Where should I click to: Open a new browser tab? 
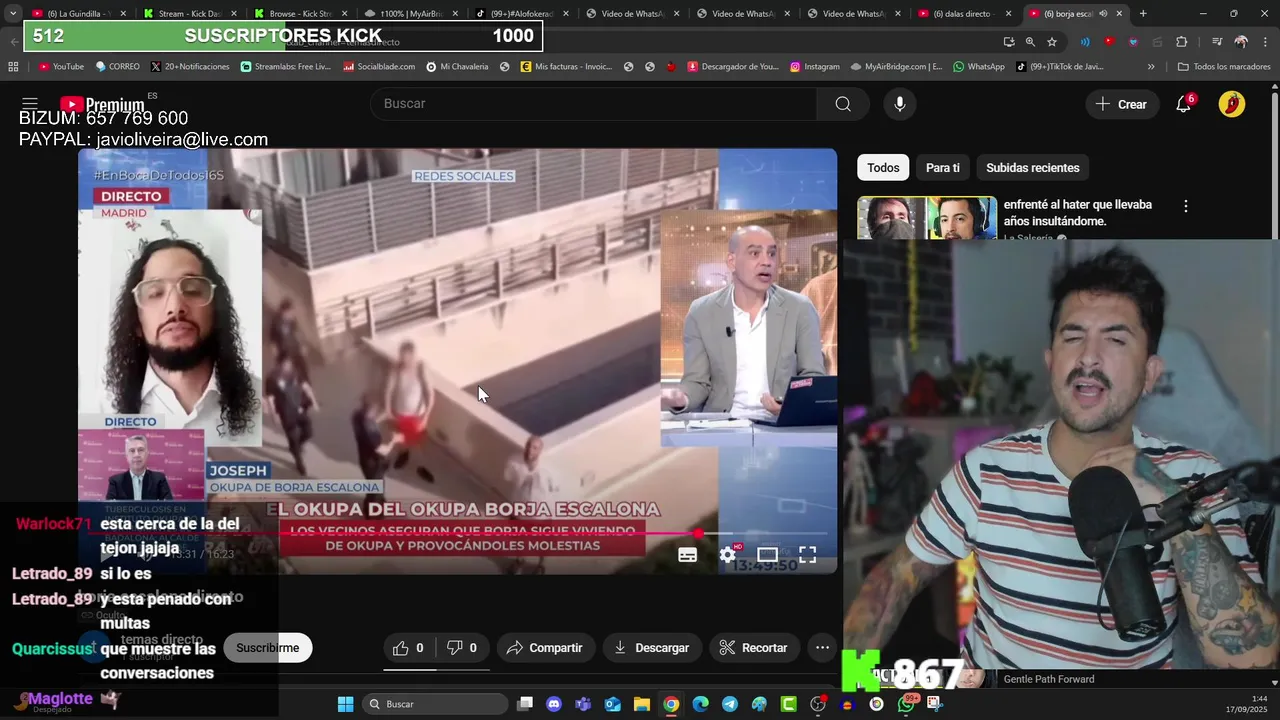(x=1143, y=14)
